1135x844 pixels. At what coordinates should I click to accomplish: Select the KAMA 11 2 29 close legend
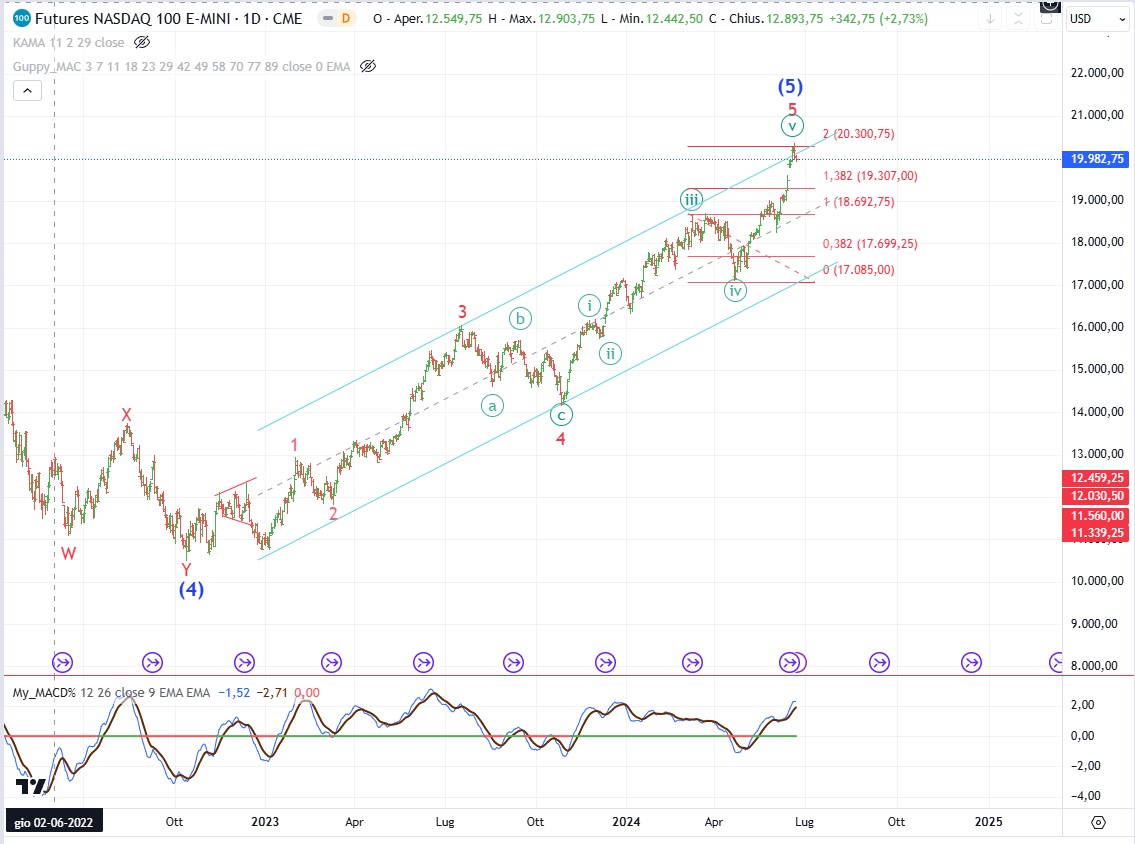click(69, 43)
